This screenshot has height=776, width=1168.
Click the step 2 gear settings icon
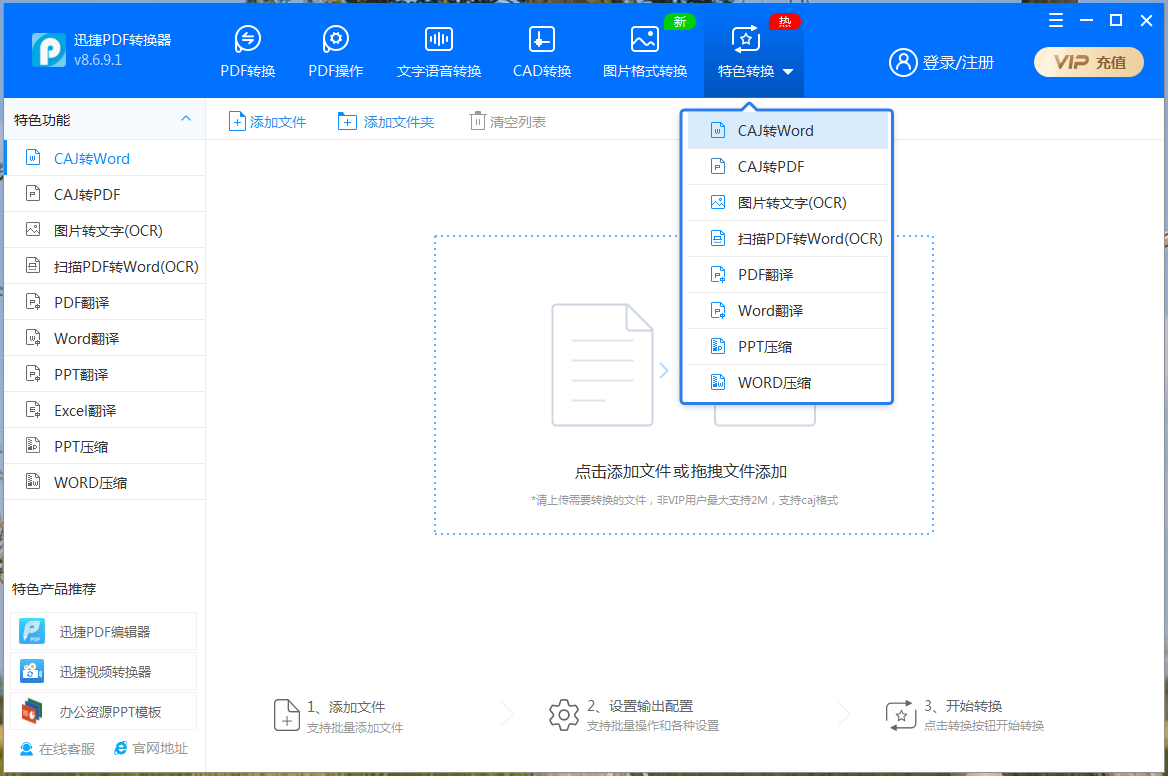564,715
